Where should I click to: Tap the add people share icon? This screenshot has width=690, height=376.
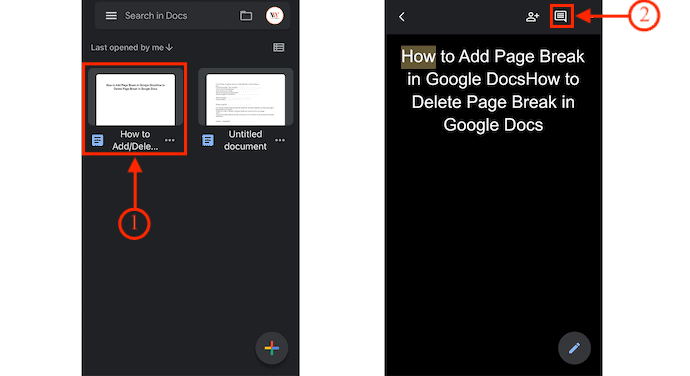[x=532, y=17]
